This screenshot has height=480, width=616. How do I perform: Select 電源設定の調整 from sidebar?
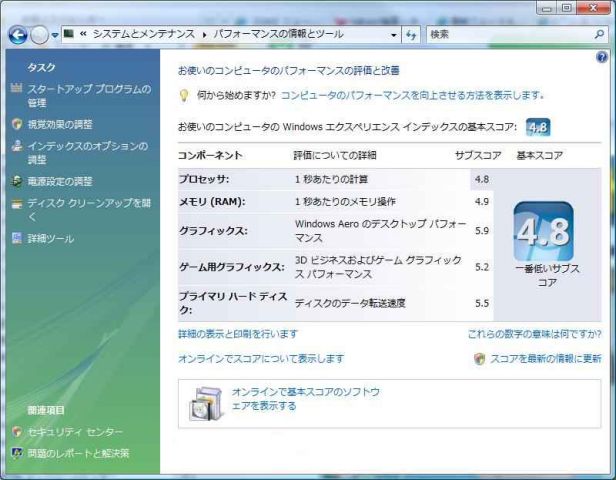(60, 181)
